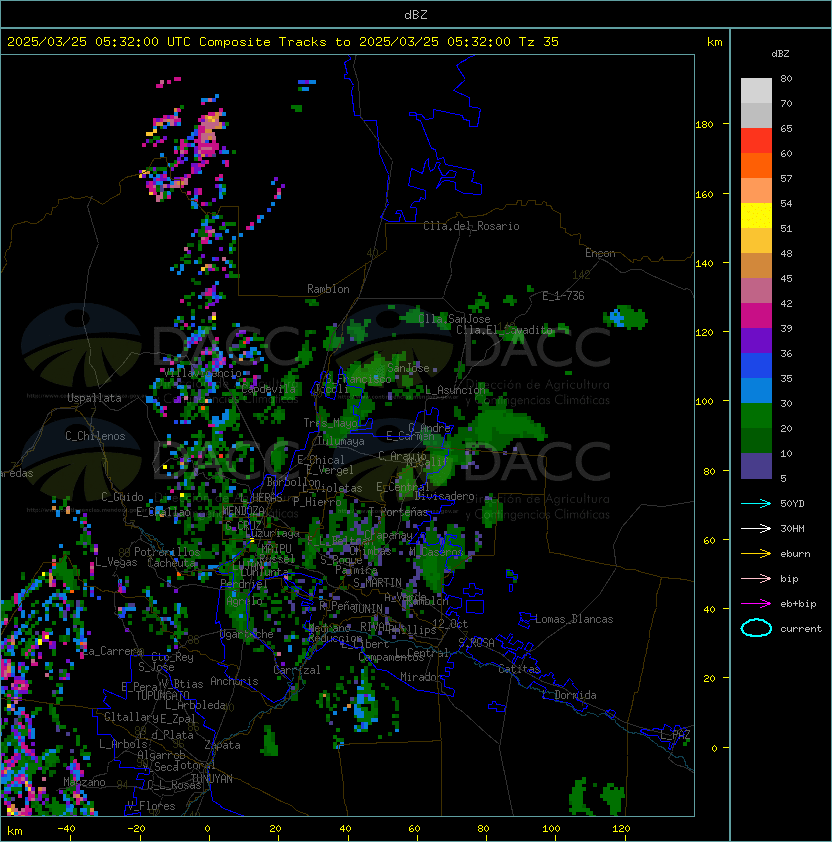
Task: Click the Anchoris map label
Action: point(234,681)
